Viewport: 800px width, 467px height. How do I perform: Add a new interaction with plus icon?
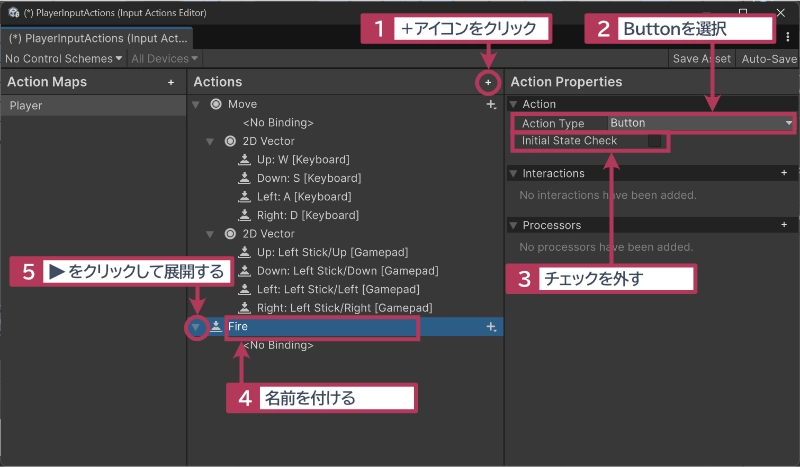(784, 173)
